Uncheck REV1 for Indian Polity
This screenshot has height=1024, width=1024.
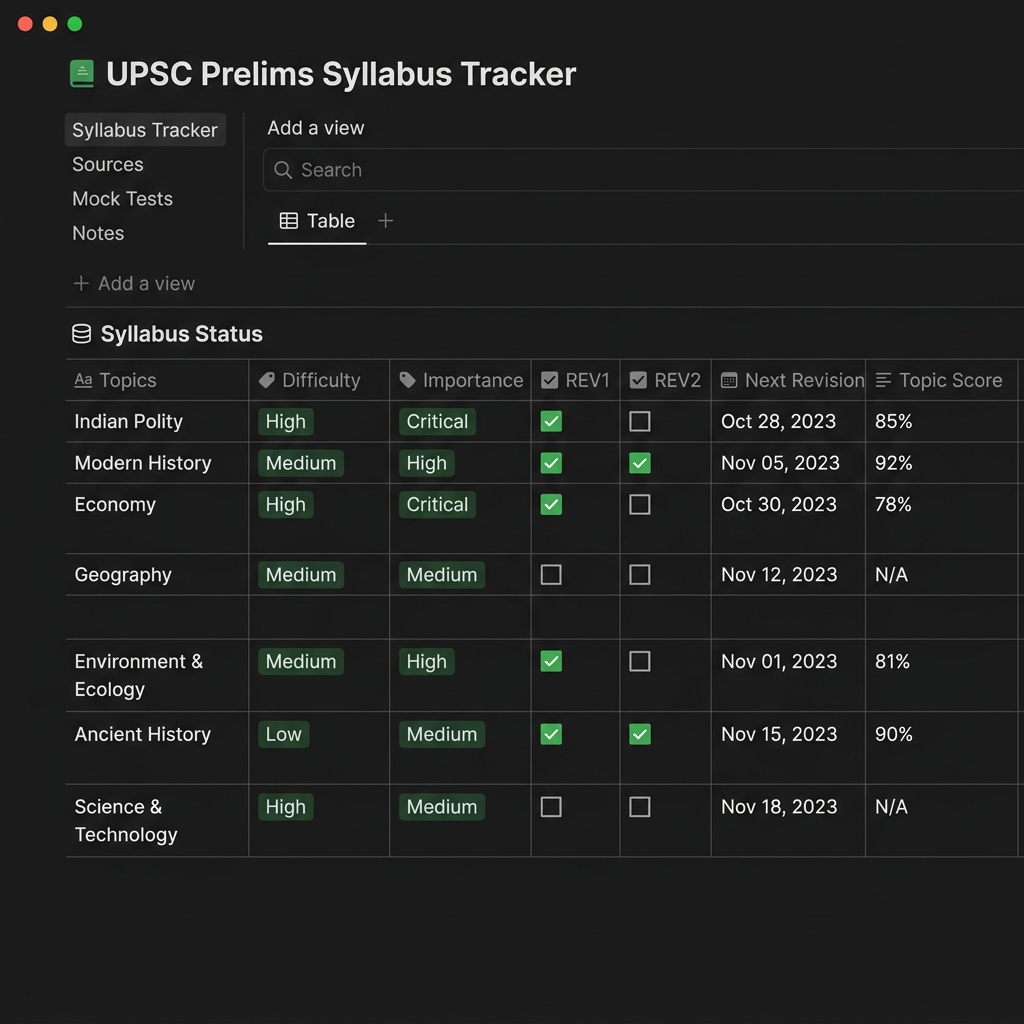[x=551, y=421]
